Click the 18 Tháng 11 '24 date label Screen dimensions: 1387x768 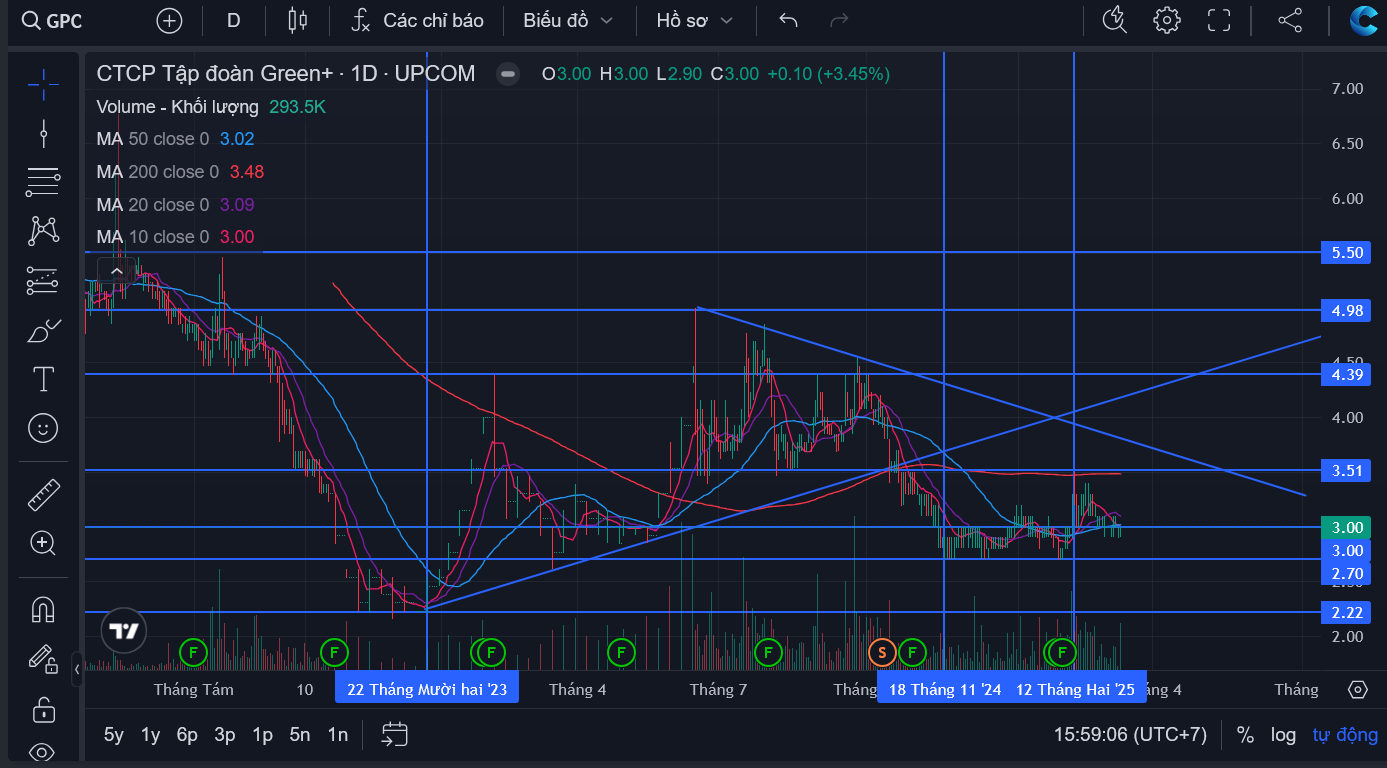pyautogui.click(x=944, y=689)
